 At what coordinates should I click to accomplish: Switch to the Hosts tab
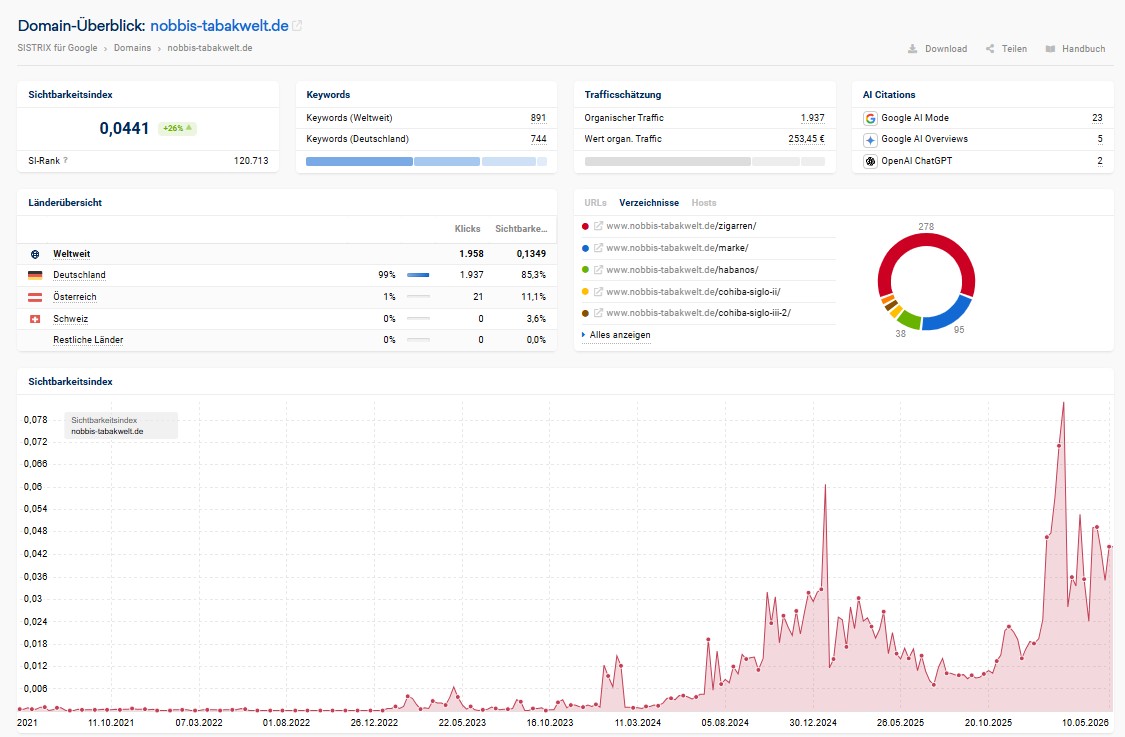(x=704, y=203)
